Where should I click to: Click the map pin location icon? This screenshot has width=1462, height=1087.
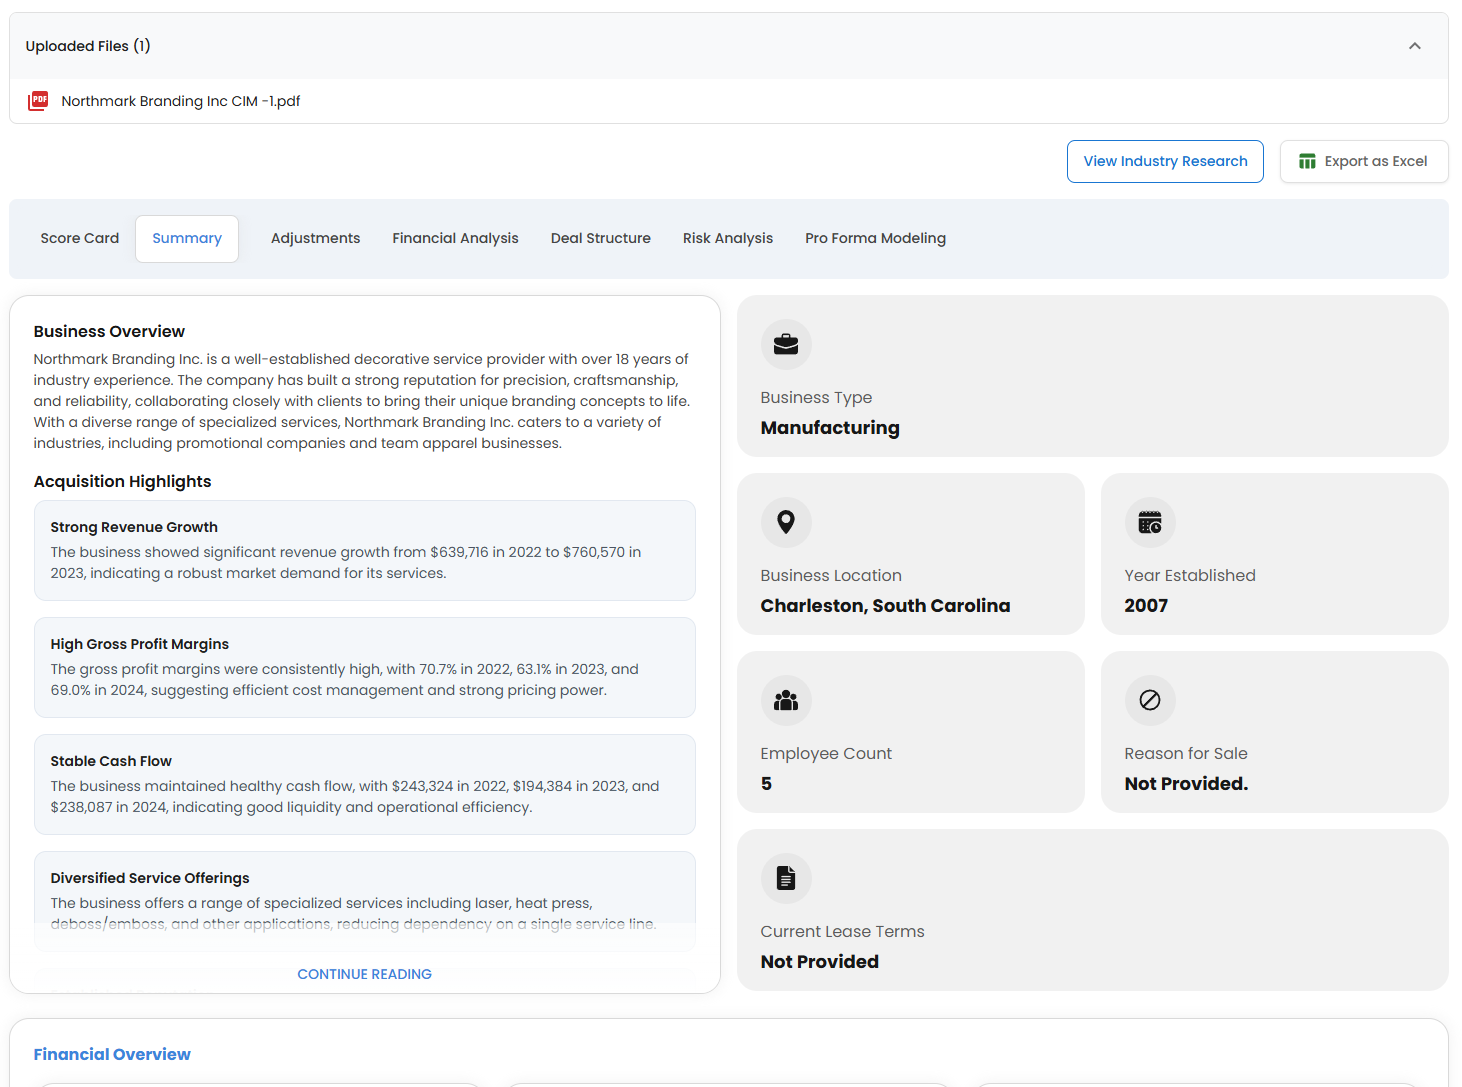tap(786, 522)
